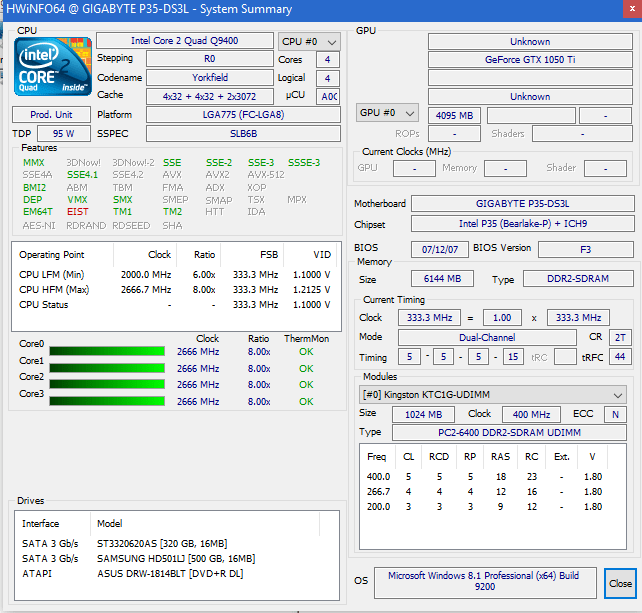Click the memory timing tRAS value 15
The width and height of the screenshot is (642, 613).
click(x=513, y=357)
